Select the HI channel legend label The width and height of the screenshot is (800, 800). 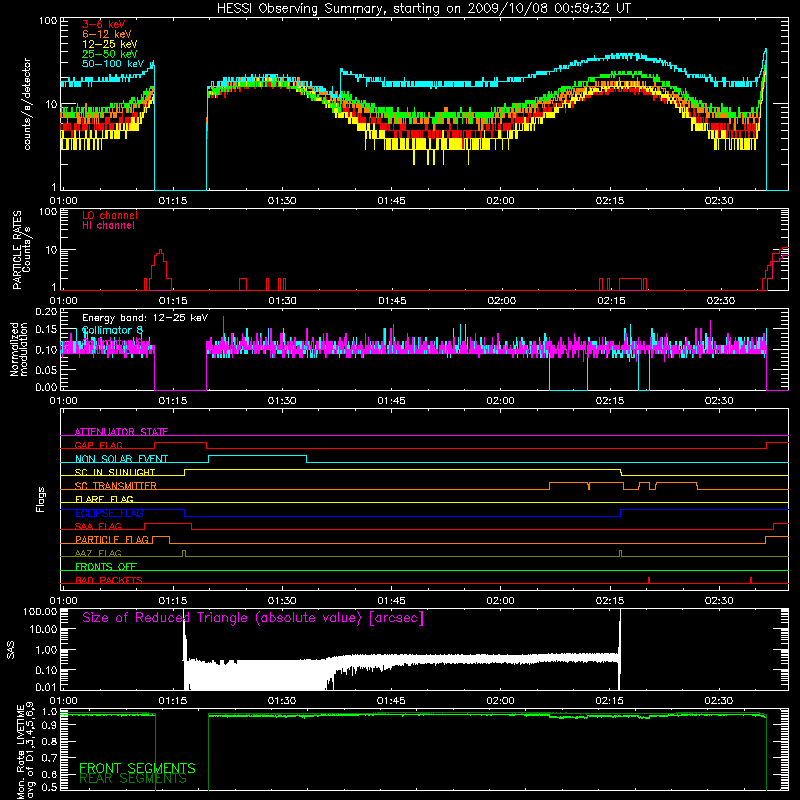(108, 226)
